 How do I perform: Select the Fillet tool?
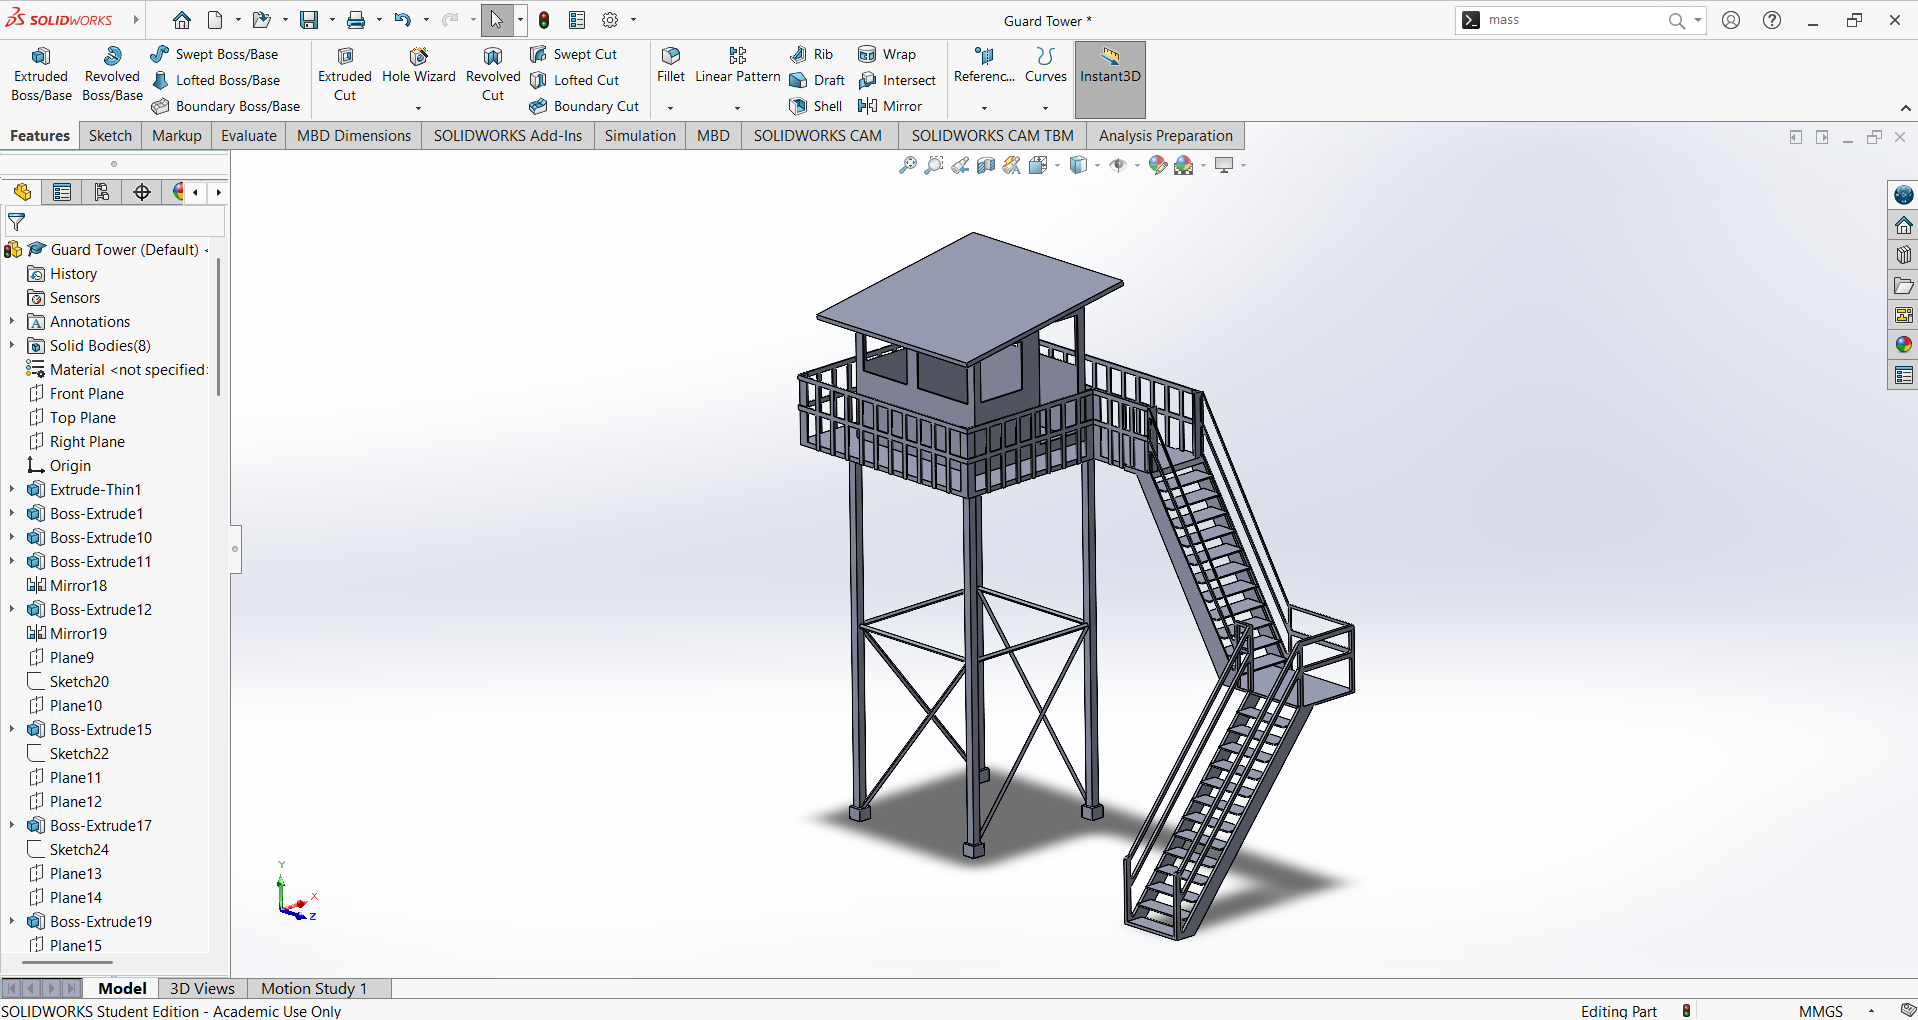[671, 65]
